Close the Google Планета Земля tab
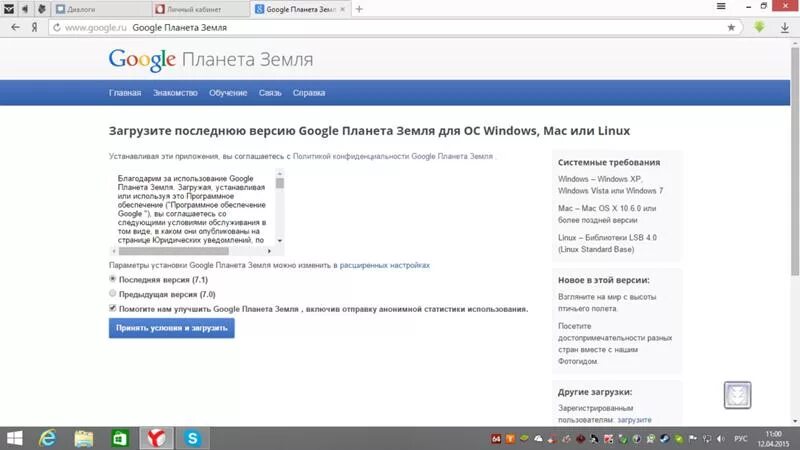Screen dimensions: 800x450 click(342, 9)
